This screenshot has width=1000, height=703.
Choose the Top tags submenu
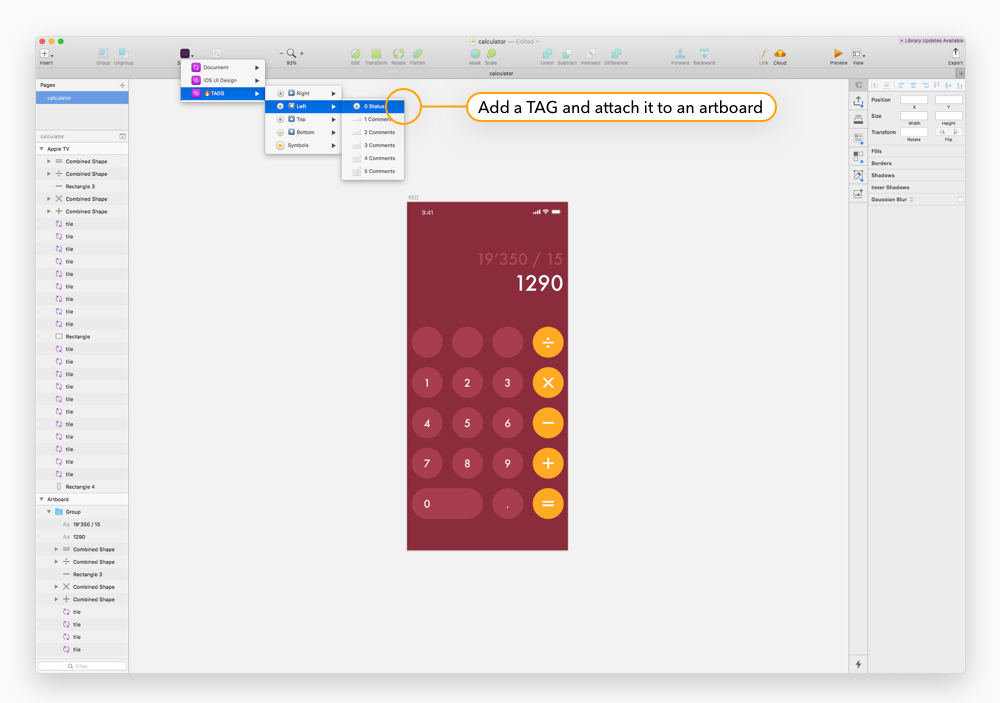(x=303, y=119)
